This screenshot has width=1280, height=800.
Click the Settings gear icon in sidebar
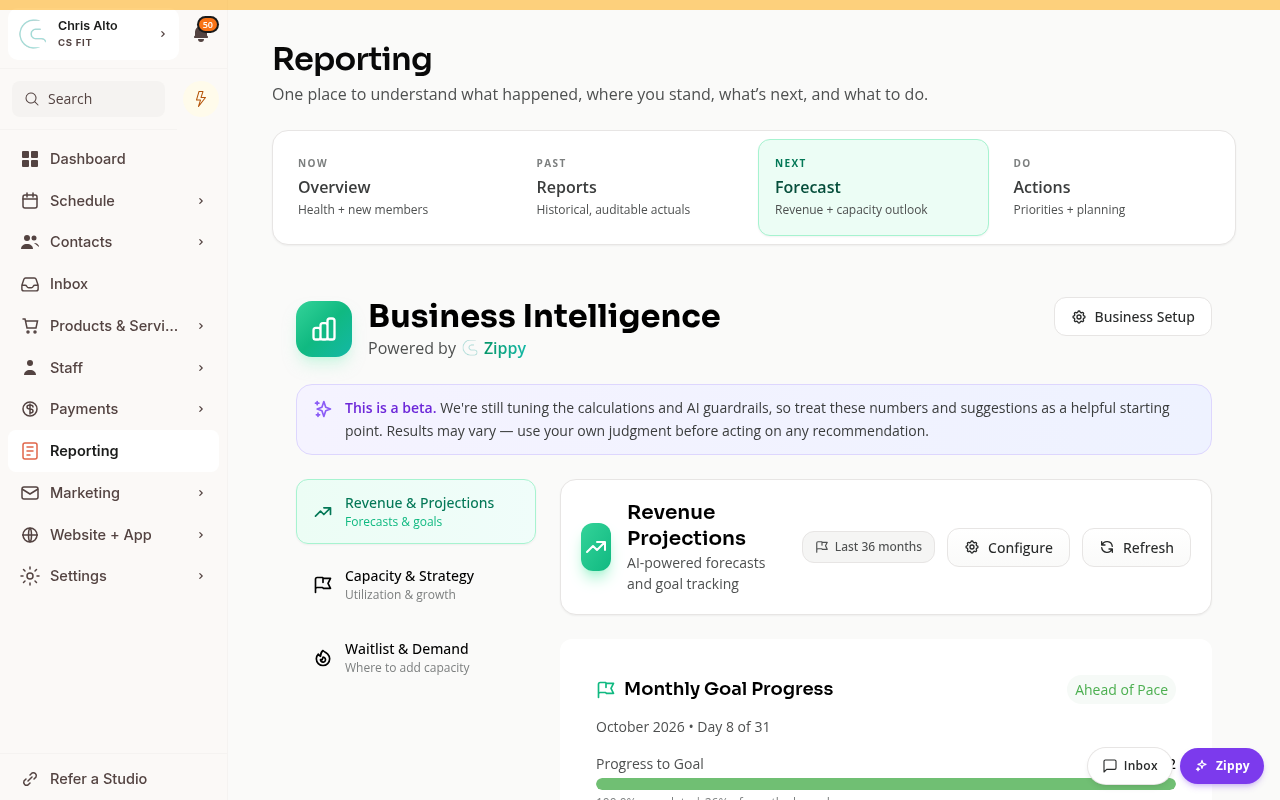pos(30,576)
